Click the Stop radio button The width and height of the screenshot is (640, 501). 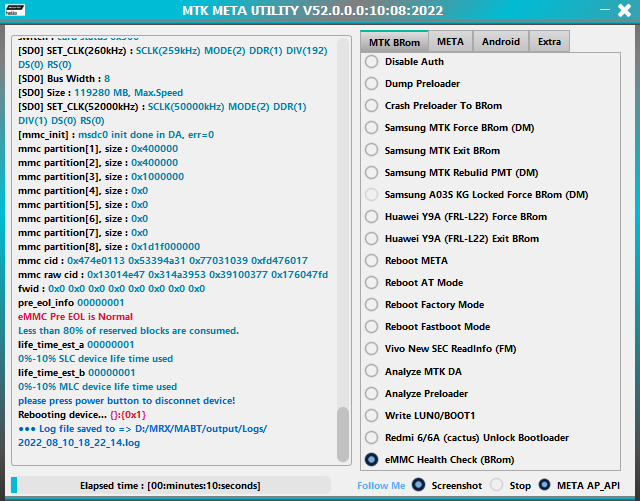click(x=497, y=485)
